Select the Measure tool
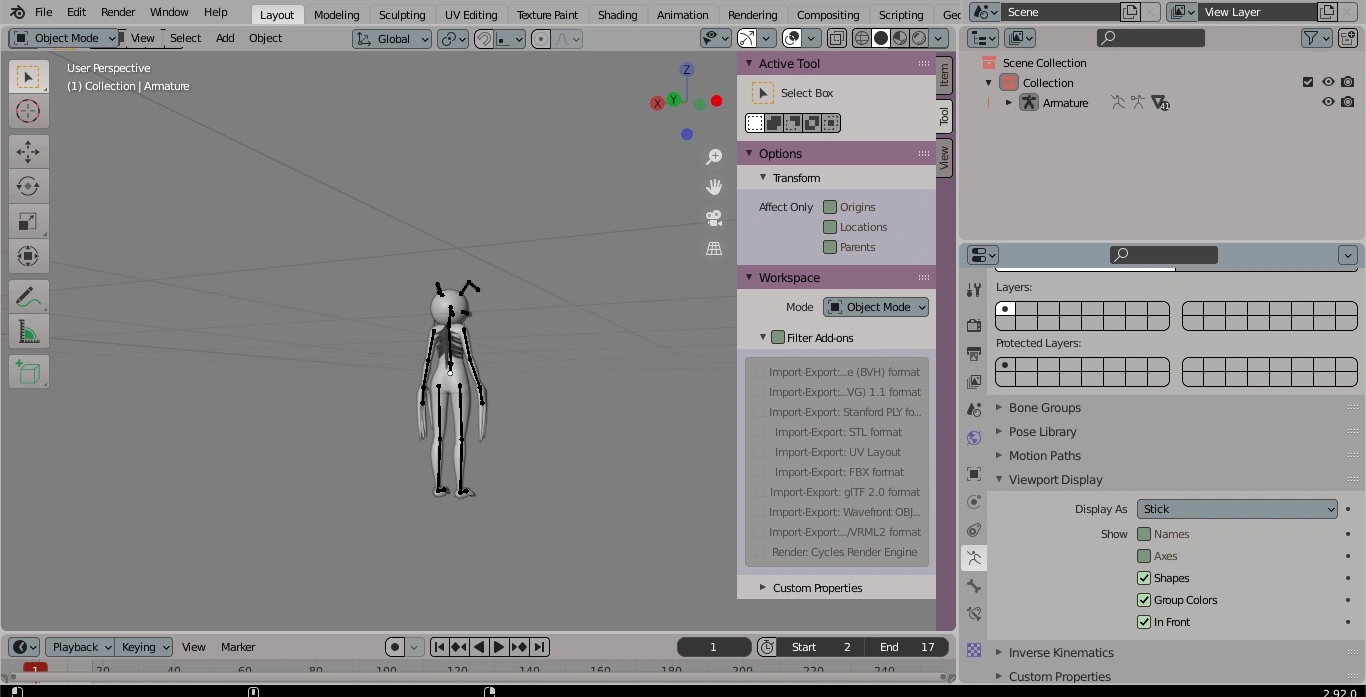1366x697 pixels. click(x=28, y=332)
